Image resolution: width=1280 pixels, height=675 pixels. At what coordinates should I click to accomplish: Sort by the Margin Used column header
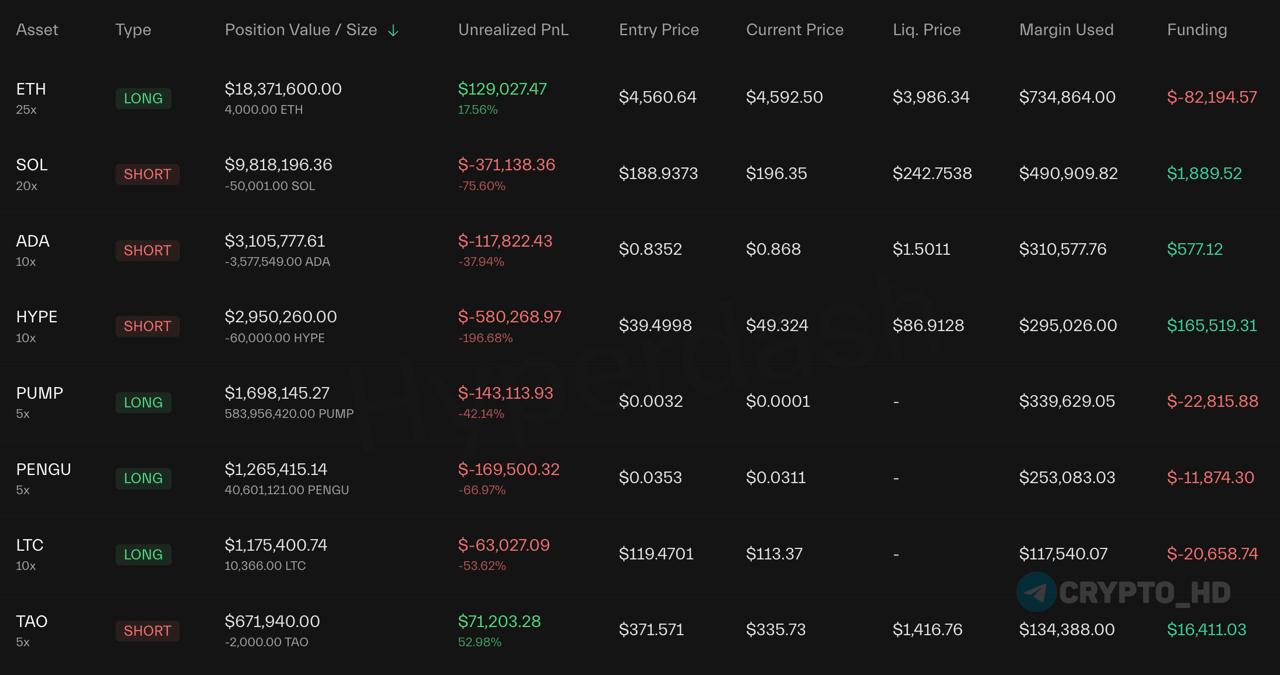pyautogui.click(x=1066, y=30)
